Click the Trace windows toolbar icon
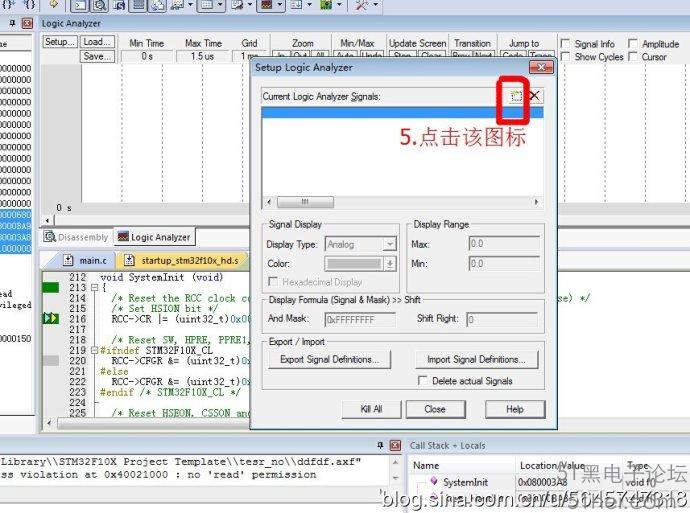690x513 pixels. click(296, 5)
